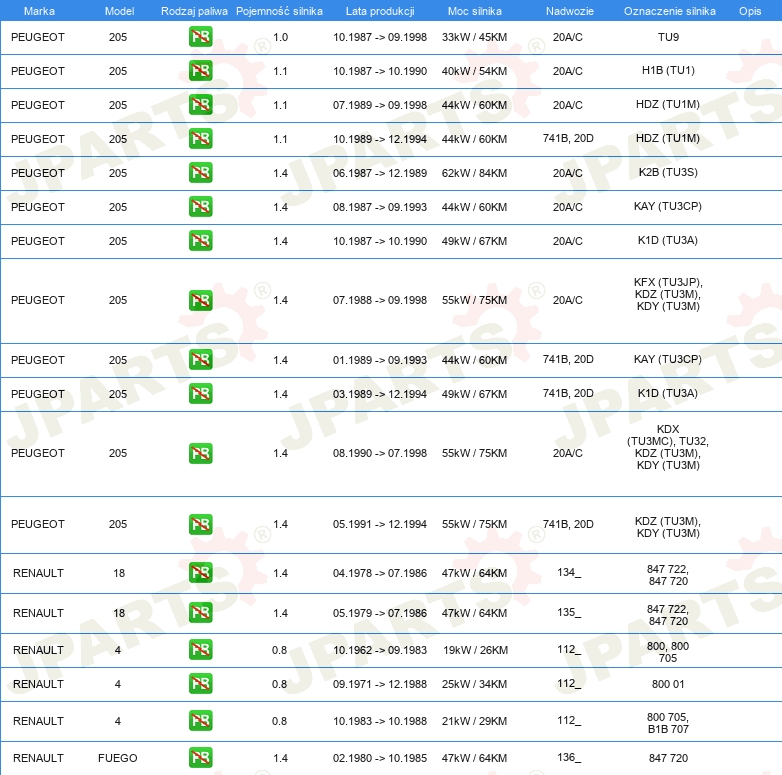Screen dimensions: 782x775
Task: Click the Opis column header
Action: (x=750, y=11)
